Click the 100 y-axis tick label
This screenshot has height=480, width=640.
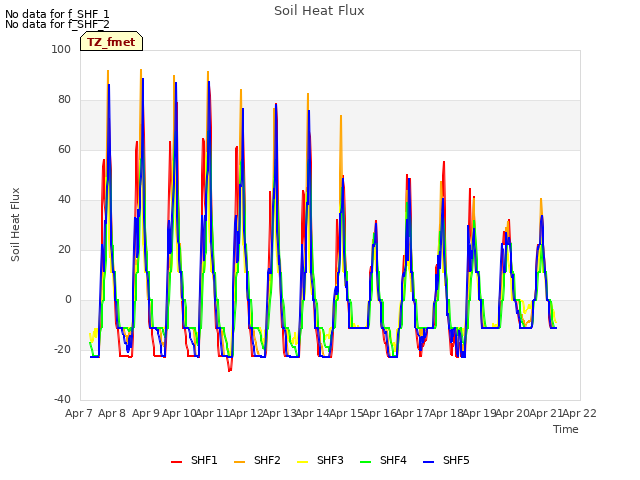61,49
